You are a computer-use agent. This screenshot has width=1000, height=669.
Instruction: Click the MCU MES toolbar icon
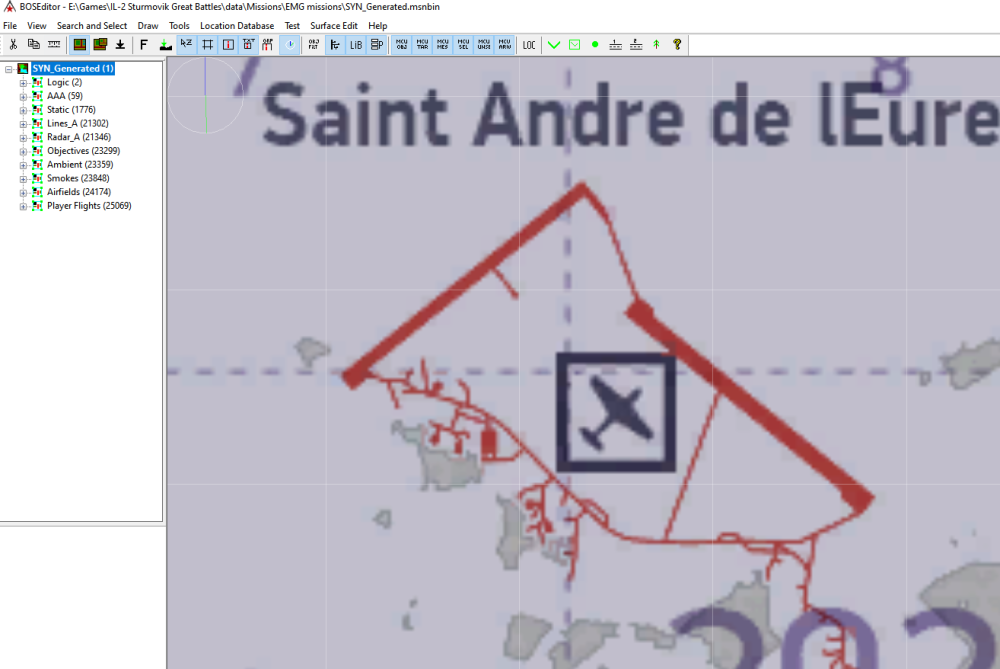443,45
